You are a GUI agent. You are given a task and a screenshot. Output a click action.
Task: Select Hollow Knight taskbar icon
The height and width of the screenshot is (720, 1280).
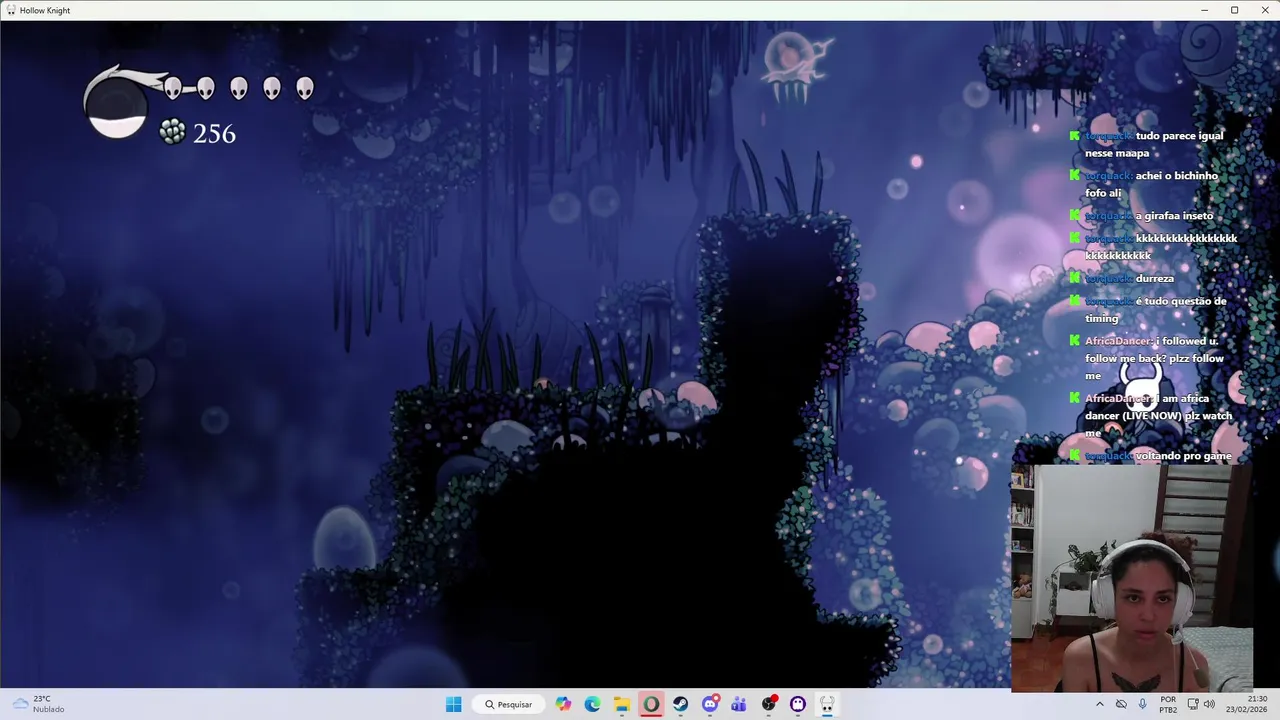pyautogui.click(x=827, y=704)
